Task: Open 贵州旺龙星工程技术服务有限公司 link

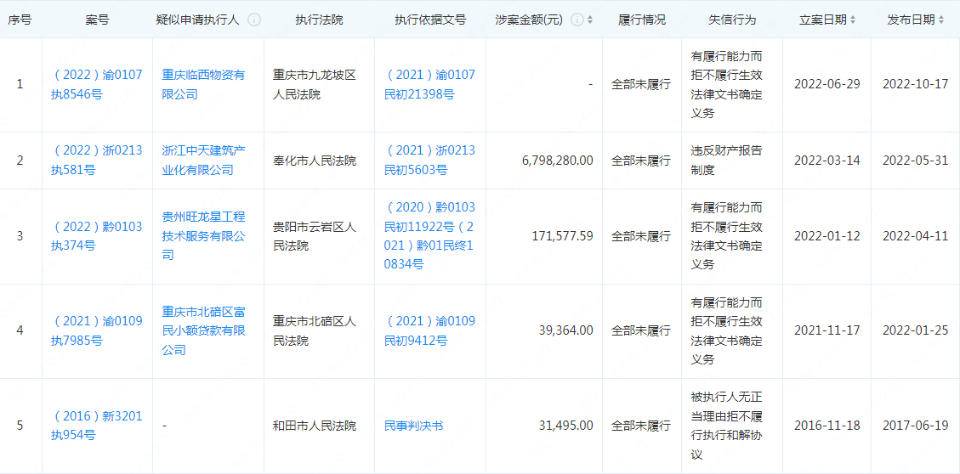Action: tap(203, 236)
